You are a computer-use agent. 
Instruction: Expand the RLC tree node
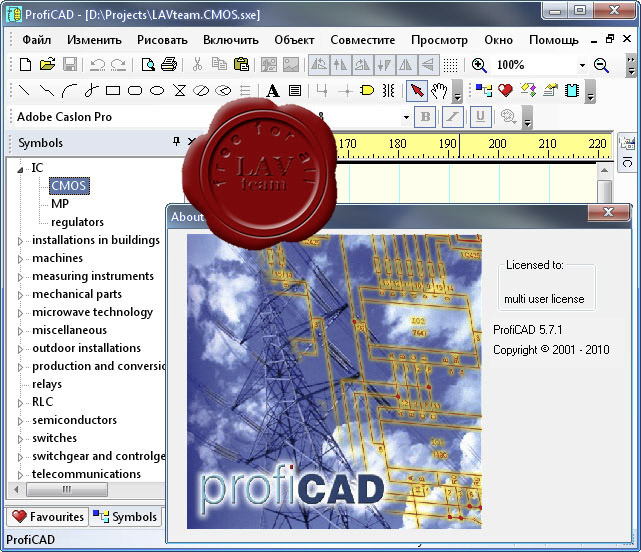[20, 403]
